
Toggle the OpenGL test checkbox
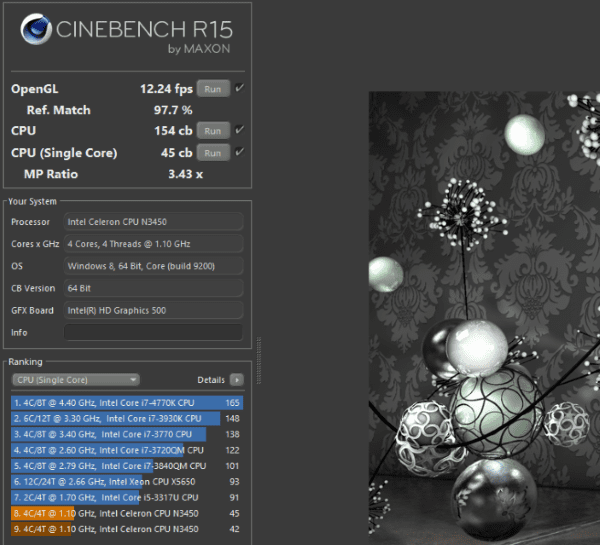point(240,88)
